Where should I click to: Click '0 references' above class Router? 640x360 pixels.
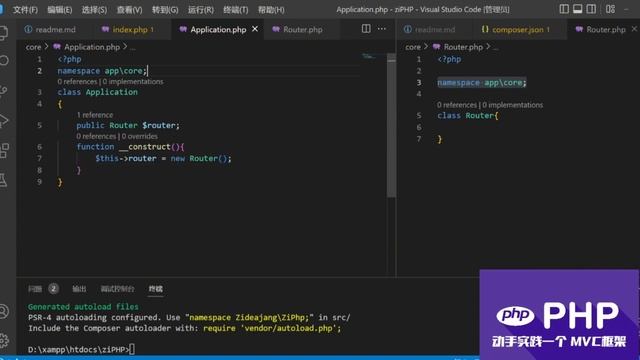[x=457, y=105]
